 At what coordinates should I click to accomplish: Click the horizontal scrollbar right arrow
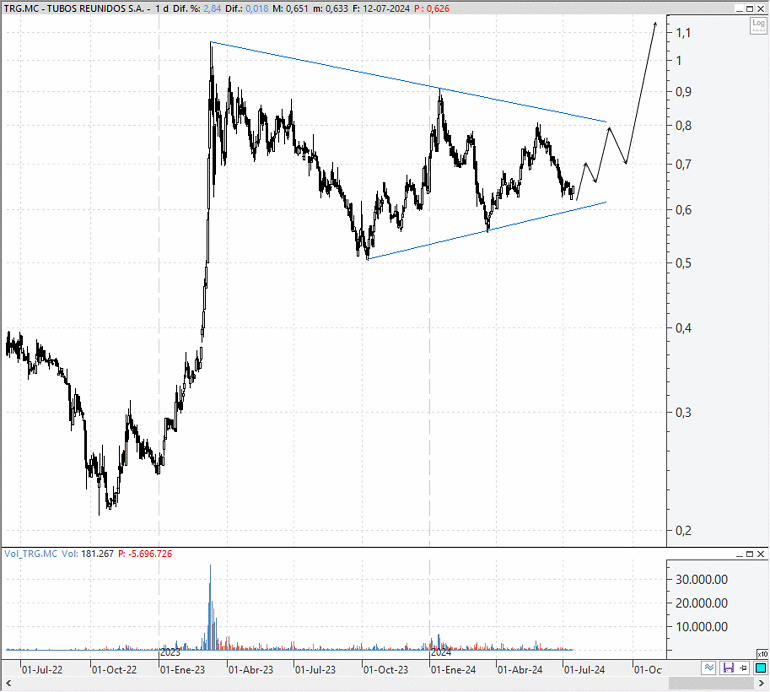point(762,683)
